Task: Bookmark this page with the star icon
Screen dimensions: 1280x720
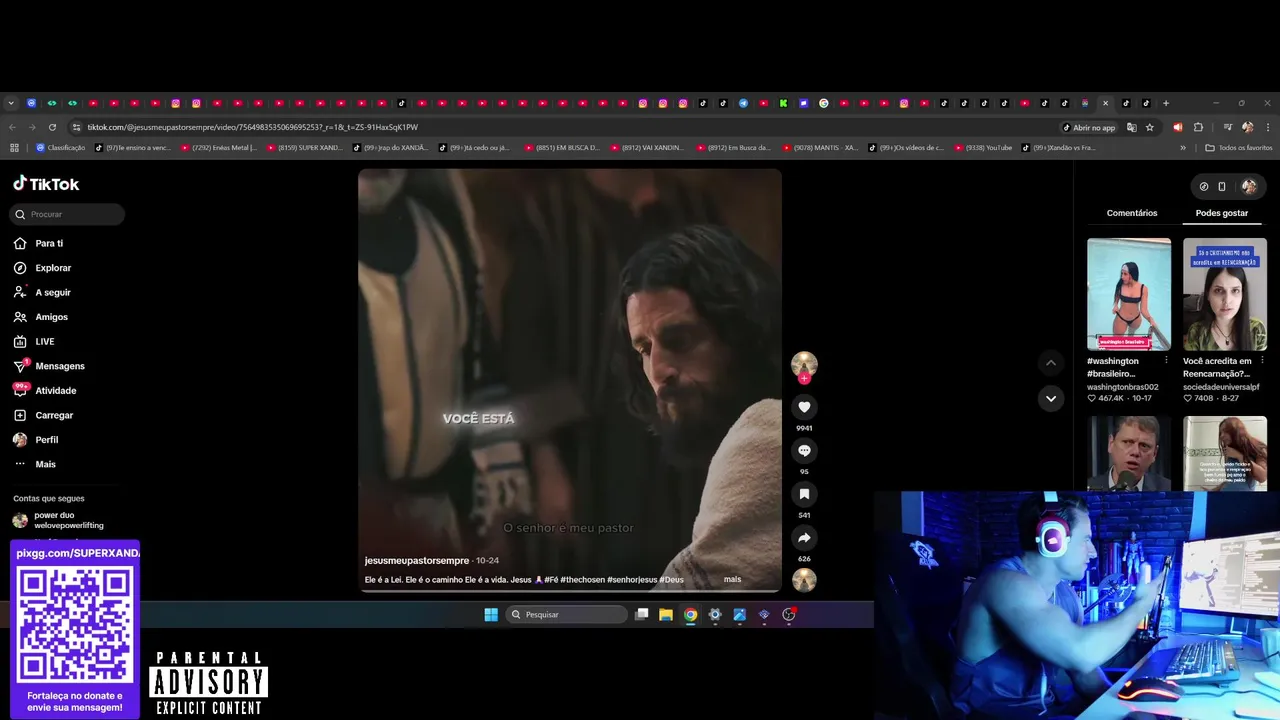Action: (1150, 127)
